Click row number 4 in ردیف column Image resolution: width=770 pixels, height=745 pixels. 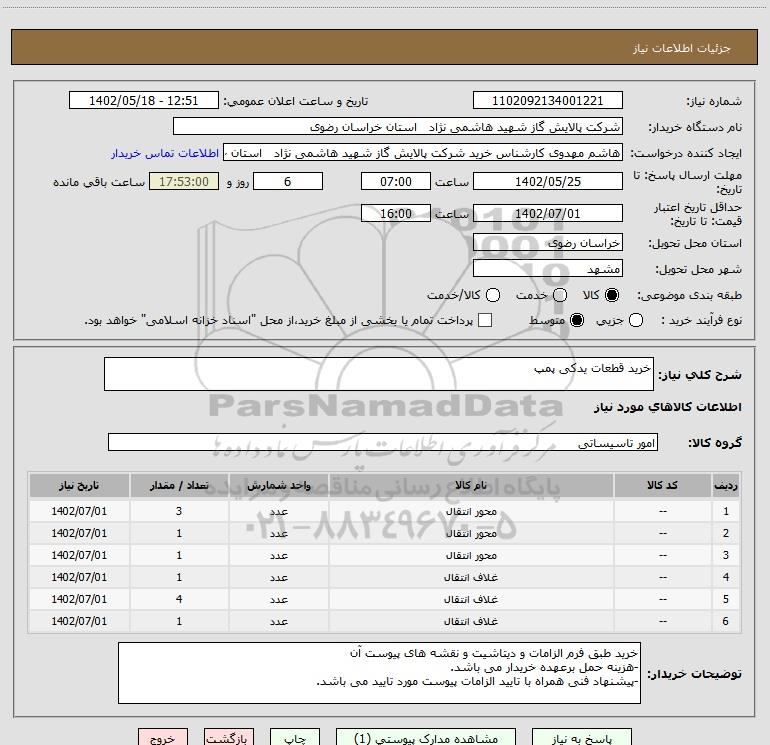[x=726, y=578]
